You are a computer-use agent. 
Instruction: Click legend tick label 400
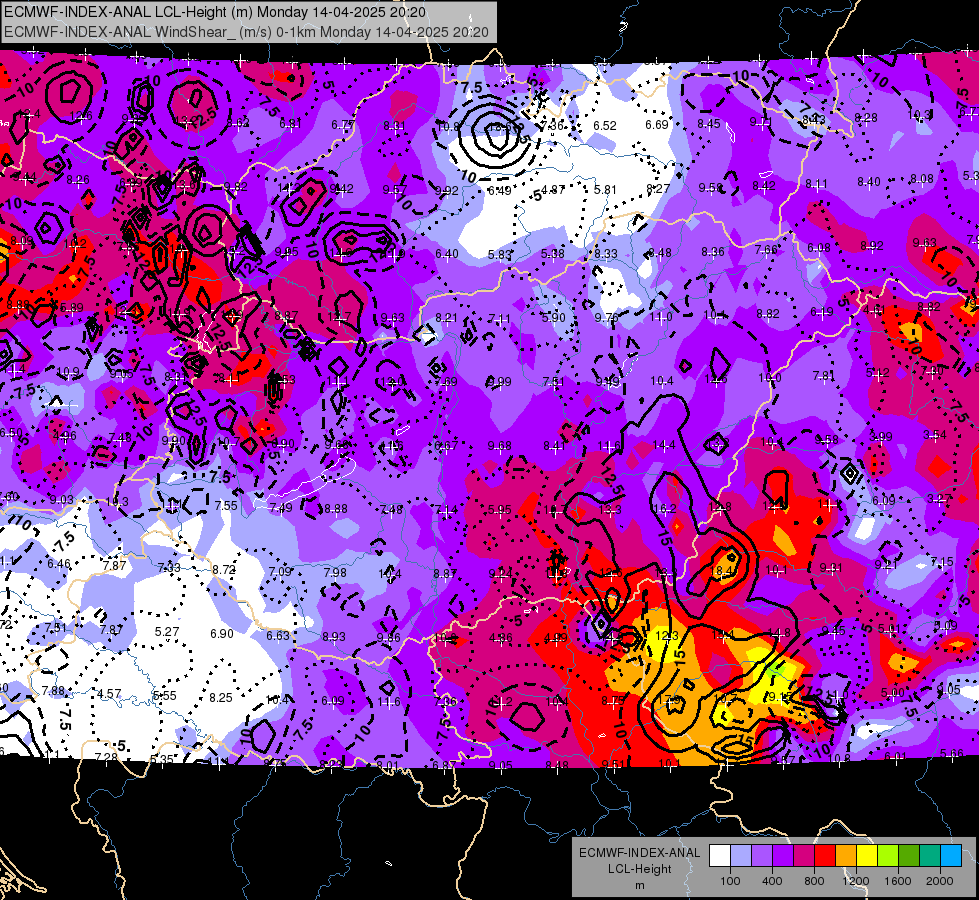772,881
